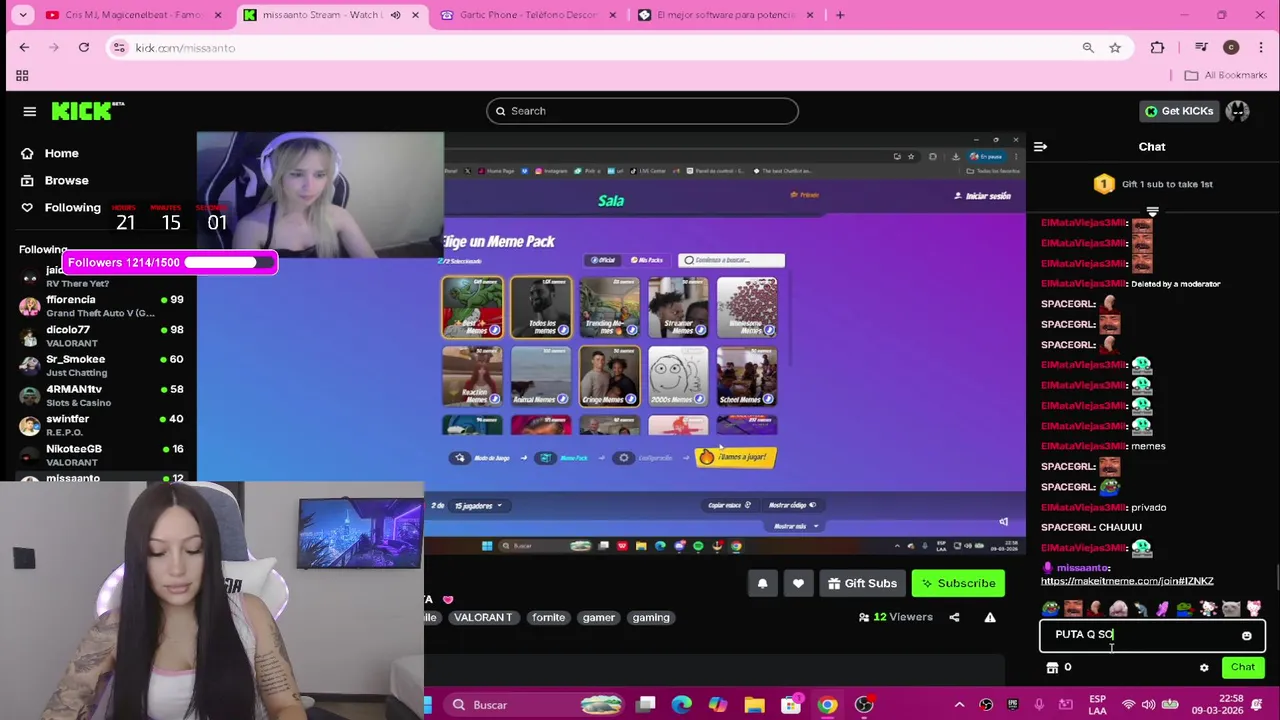Viewport: 1280px width, 720px height.
Task: Reload the Kick page
Action: pos(84,47)
